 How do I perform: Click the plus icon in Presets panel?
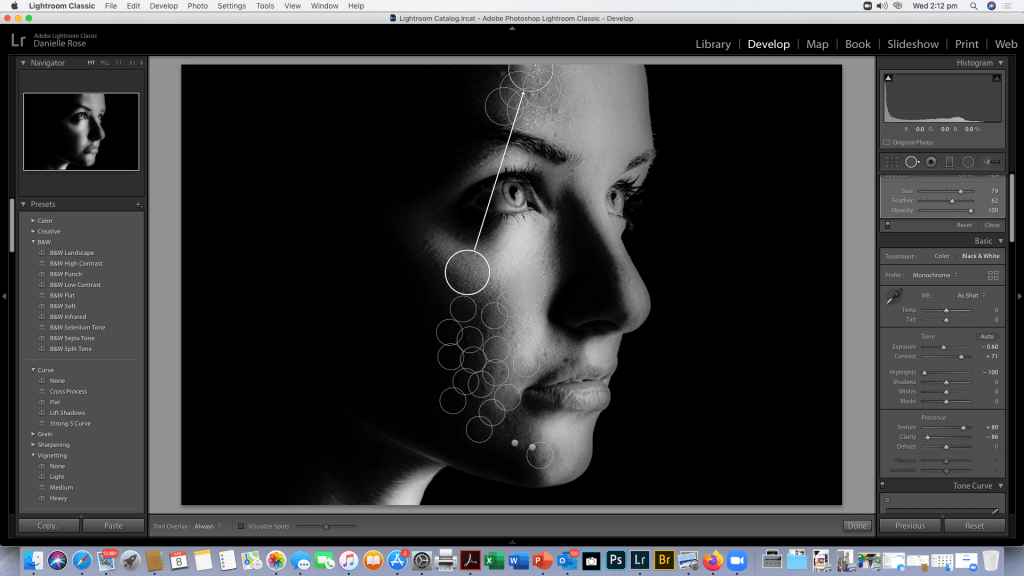tap(139, 204)
